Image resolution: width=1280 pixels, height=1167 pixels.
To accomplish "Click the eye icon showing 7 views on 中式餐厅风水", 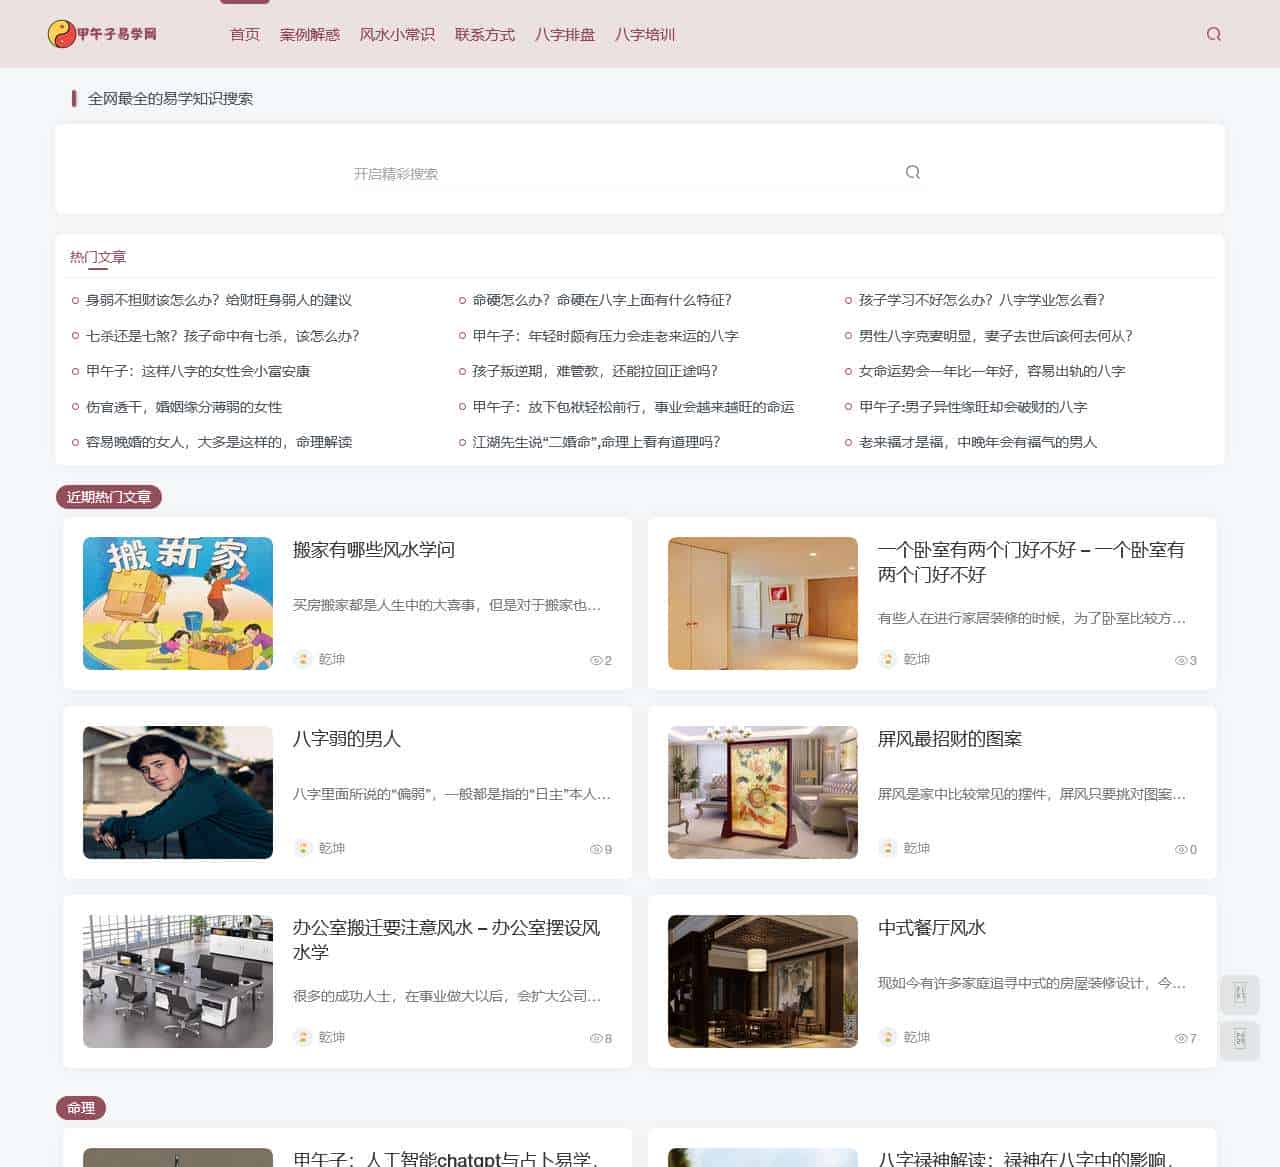I will (1180, 1038).
